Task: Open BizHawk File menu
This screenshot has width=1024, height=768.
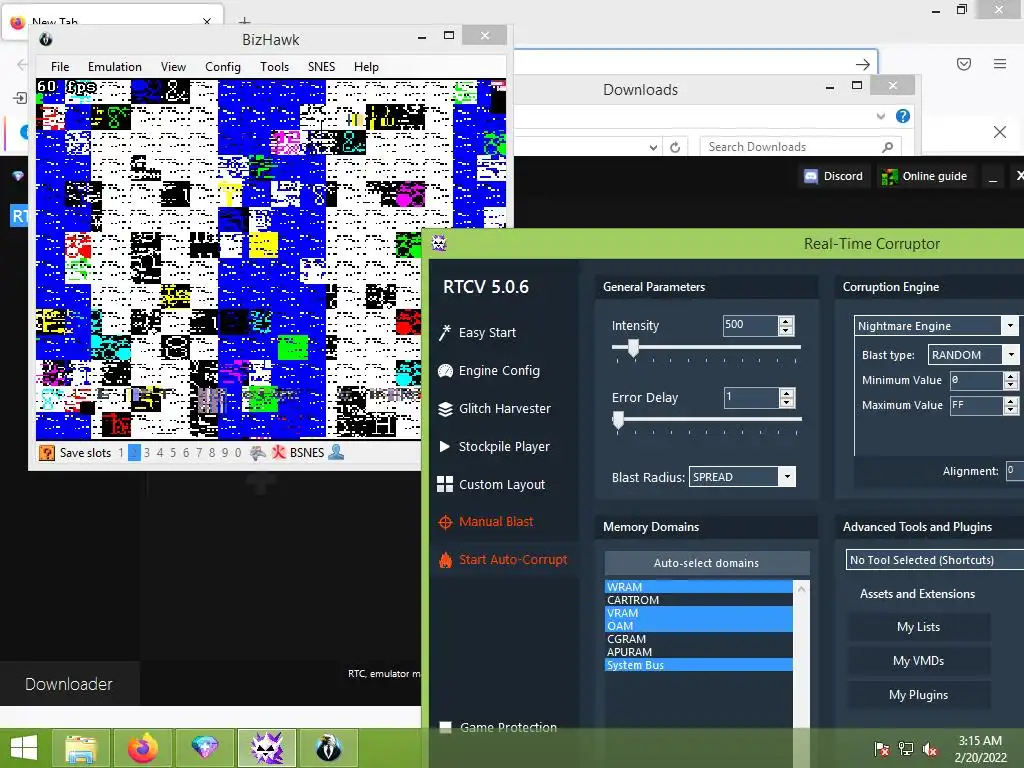Action: [x=60, y=67]
